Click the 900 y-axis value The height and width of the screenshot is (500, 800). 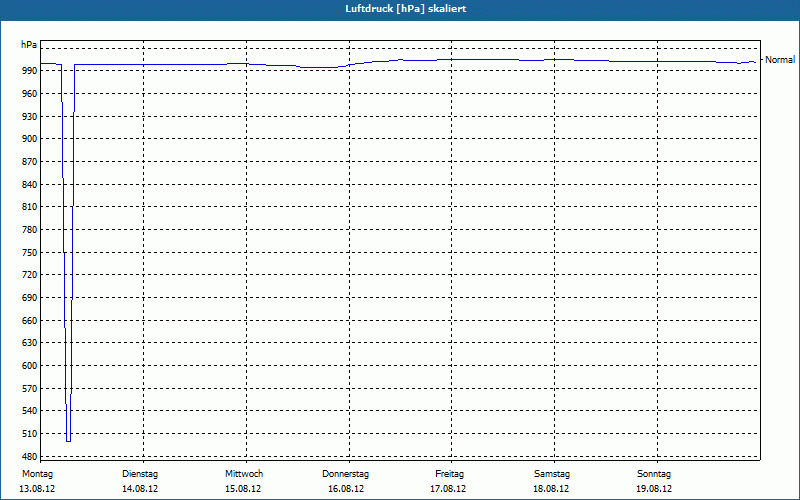pos(29,139)
